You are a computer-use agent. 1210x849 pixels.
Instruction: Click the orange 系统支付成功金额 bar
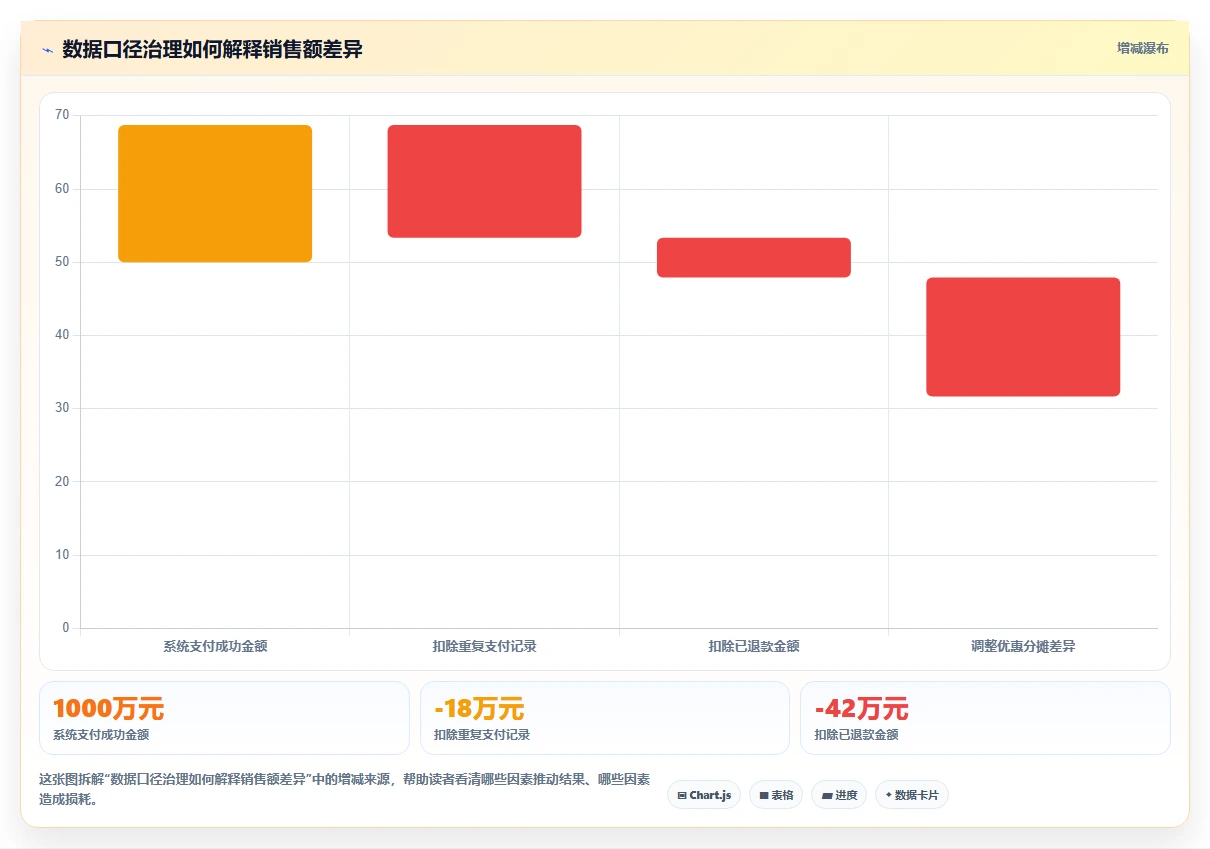(x=215, y=193)
